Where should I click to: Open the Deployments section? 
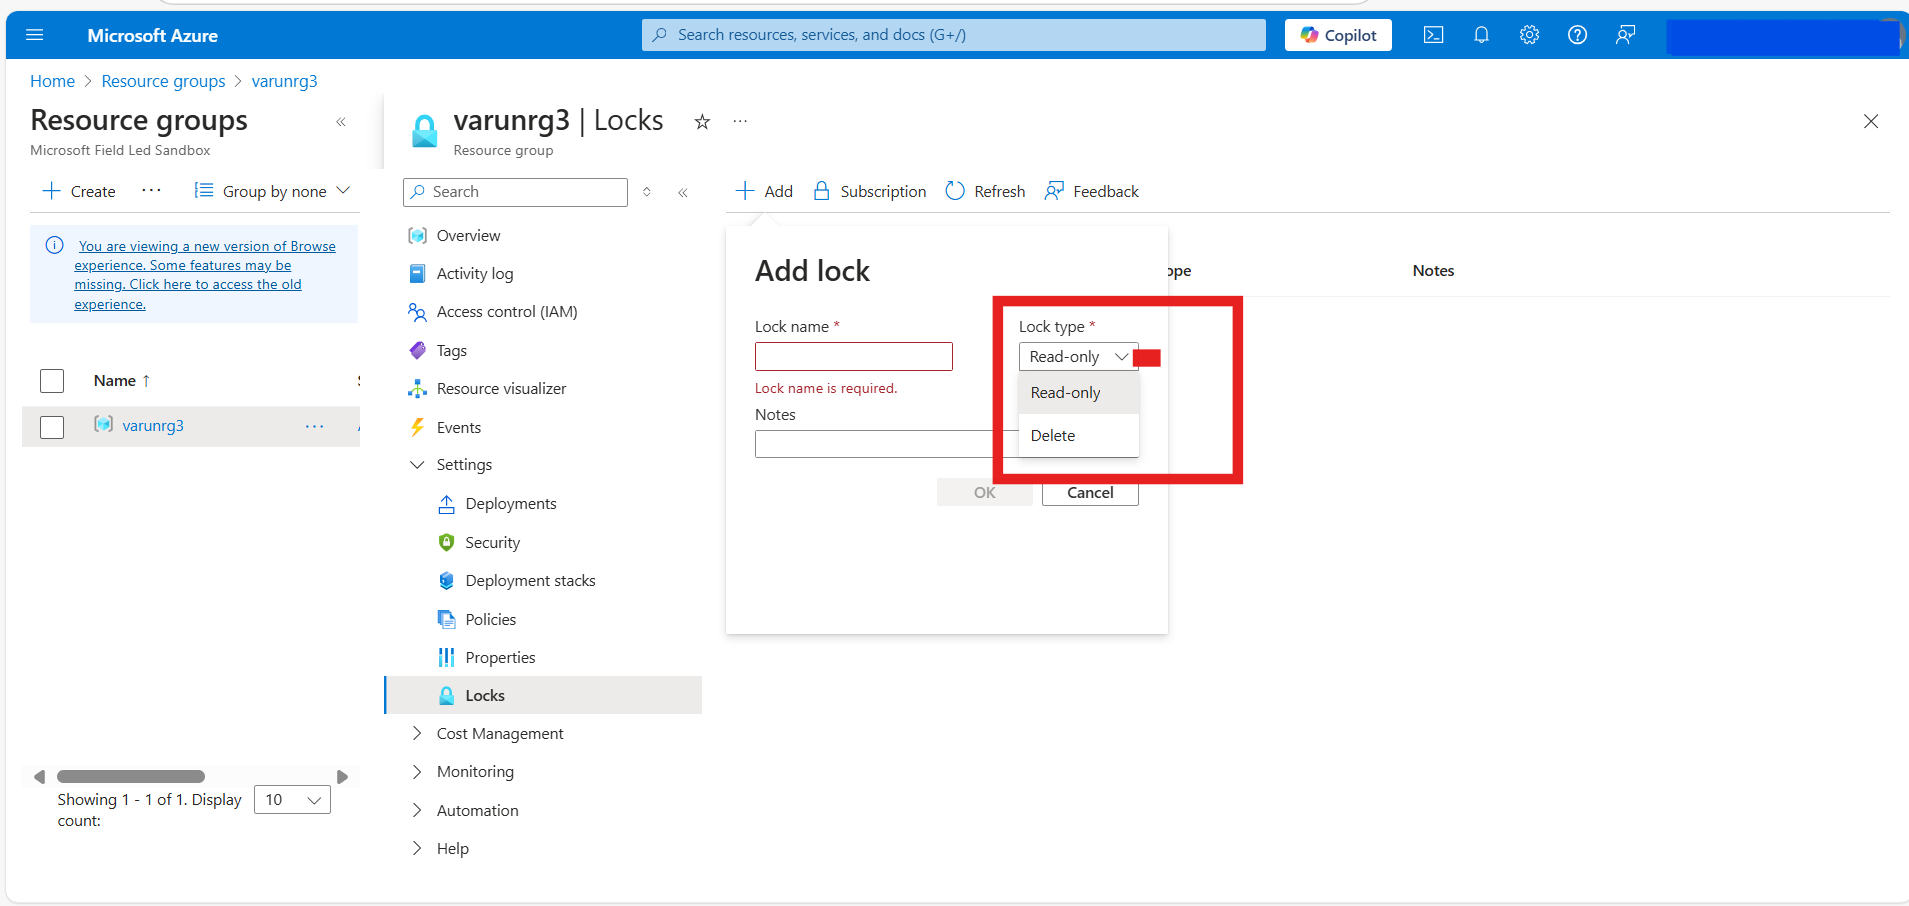[510, 503]
